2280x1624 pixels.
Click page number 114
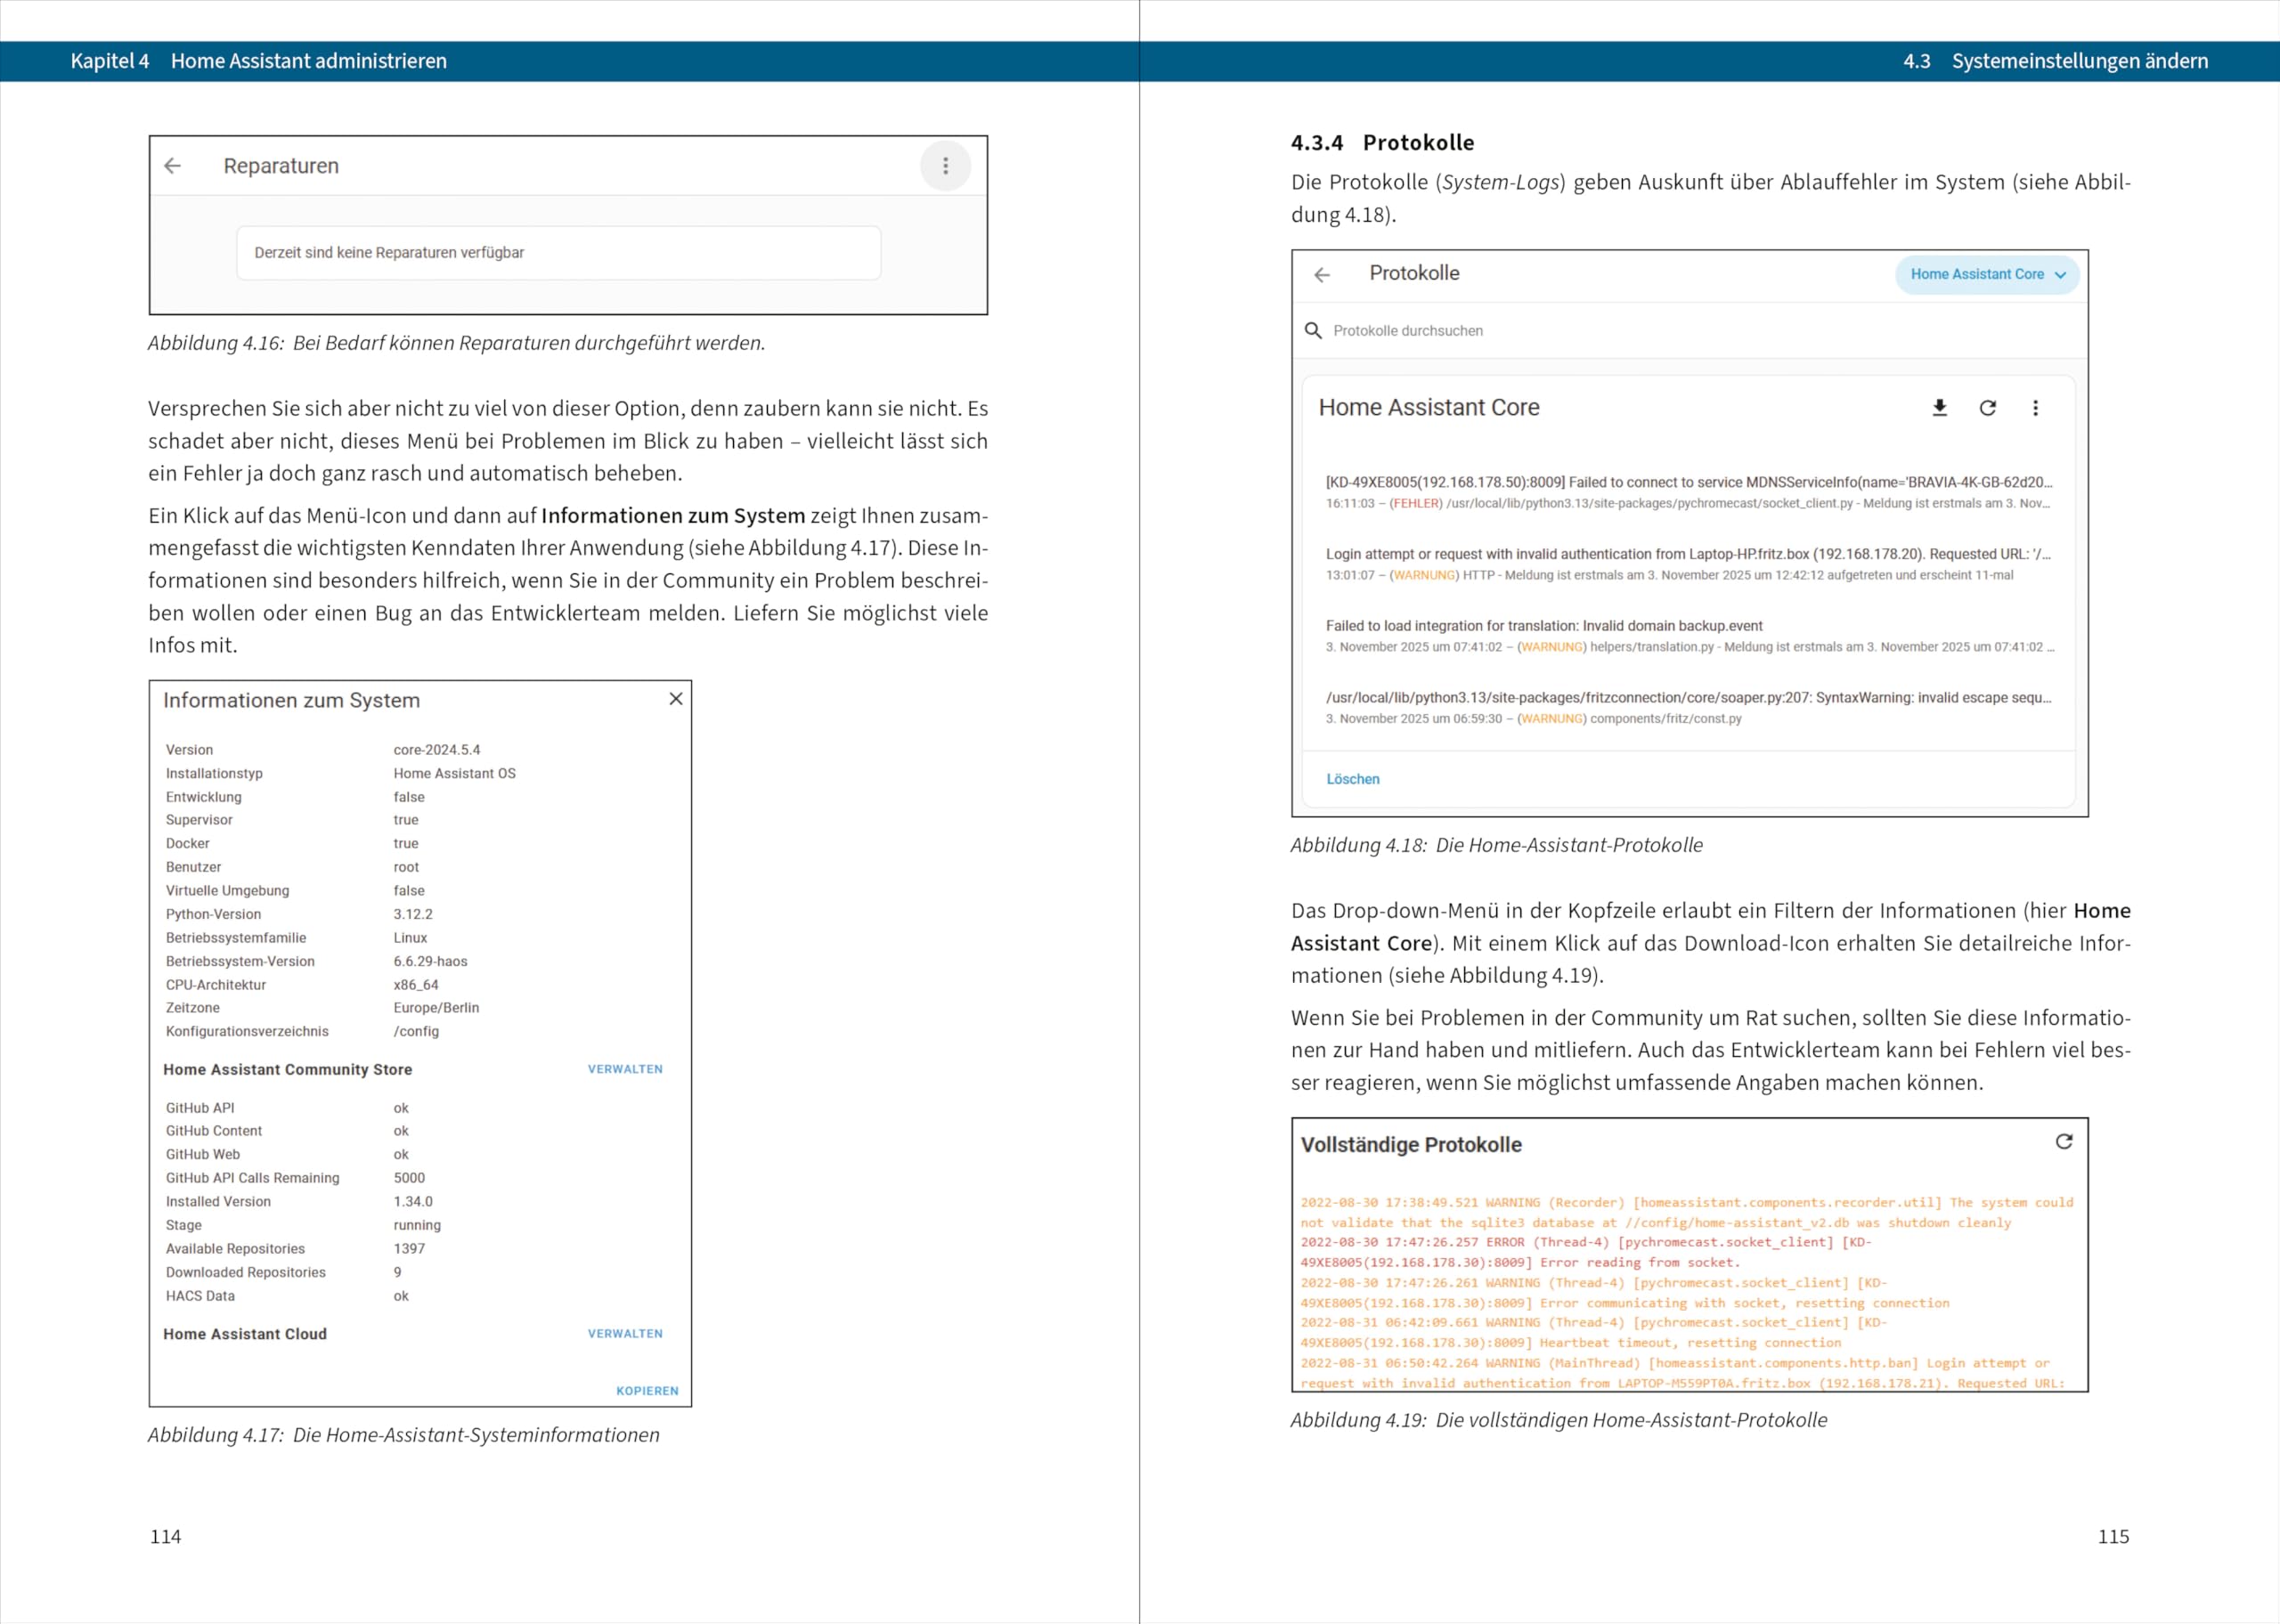(x=166, y=1537)
